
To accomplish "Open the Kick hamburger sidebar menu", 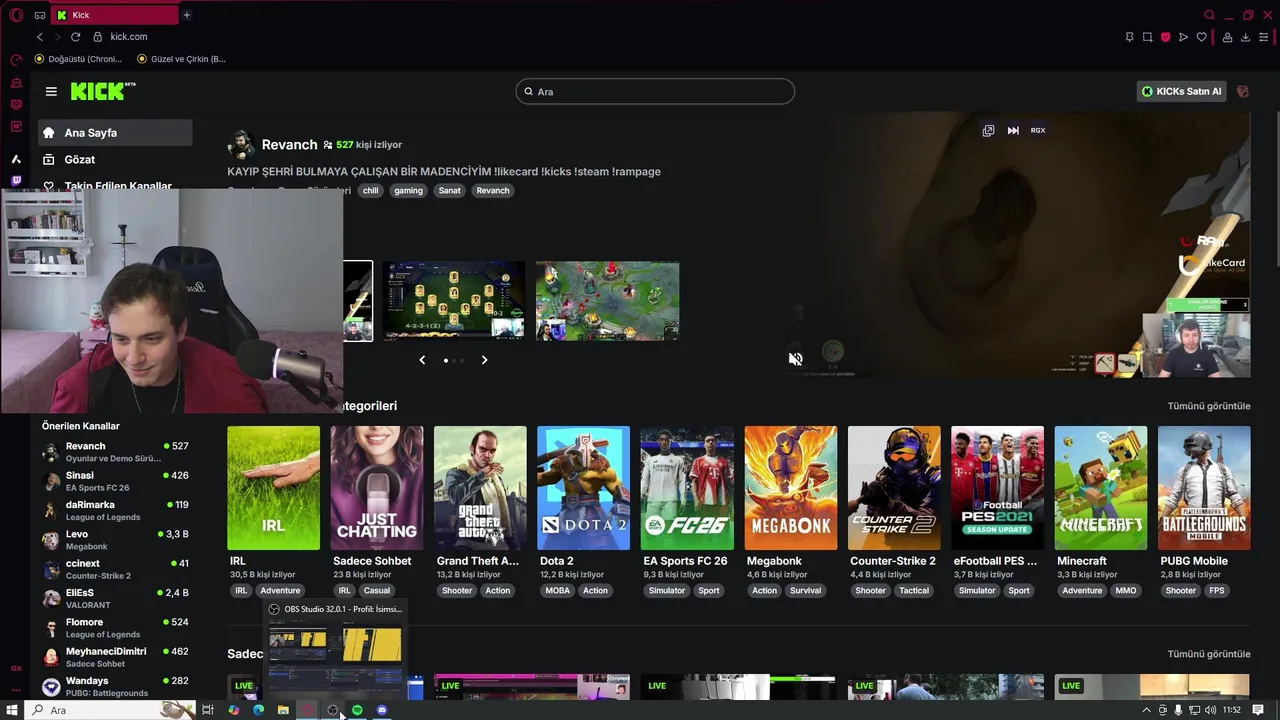I will click(51, 91).
